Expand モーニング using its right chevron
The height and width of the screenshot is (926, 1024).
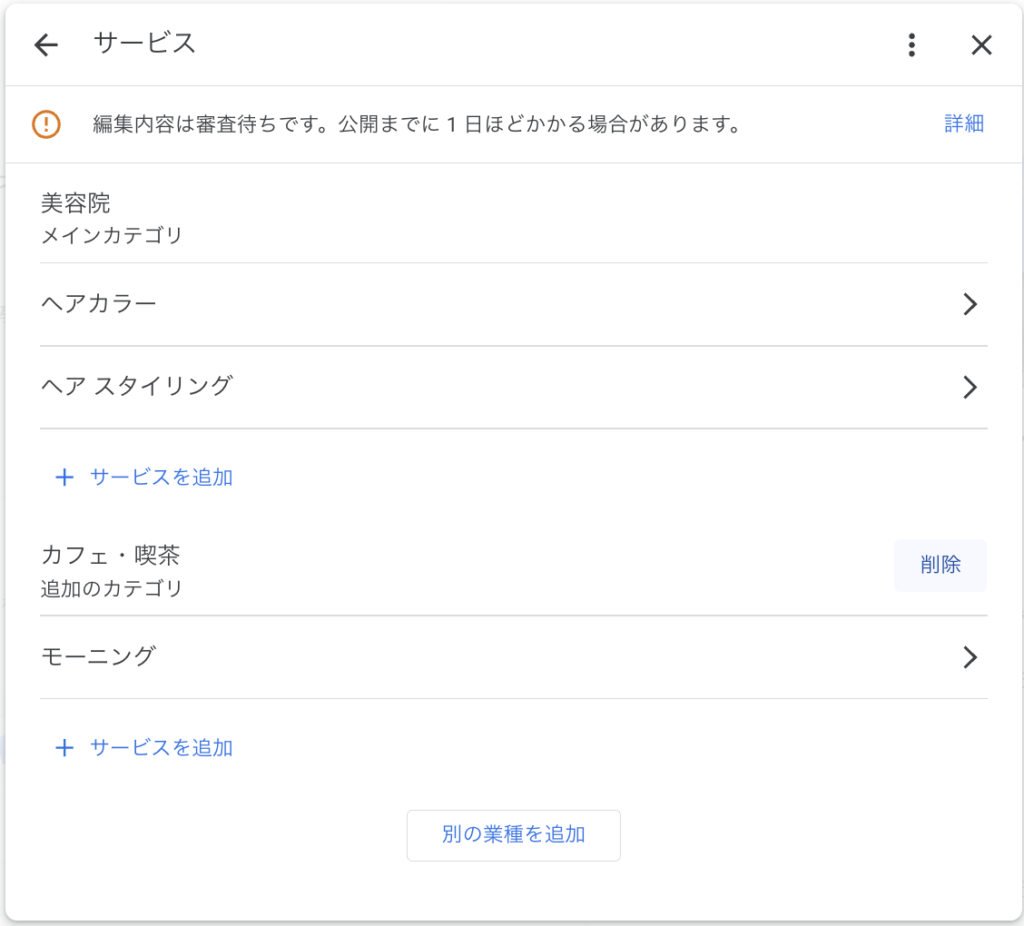(968, 657)
